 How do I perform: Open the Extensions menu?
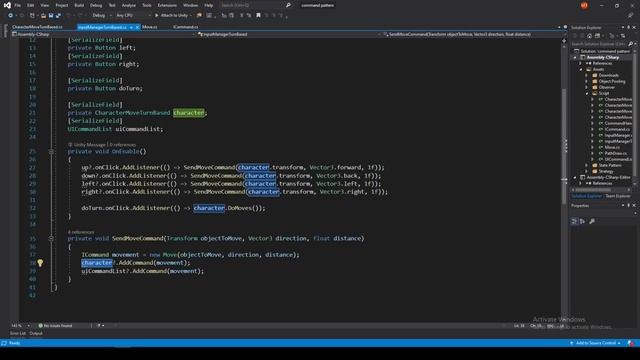click(x=167, y=5)
